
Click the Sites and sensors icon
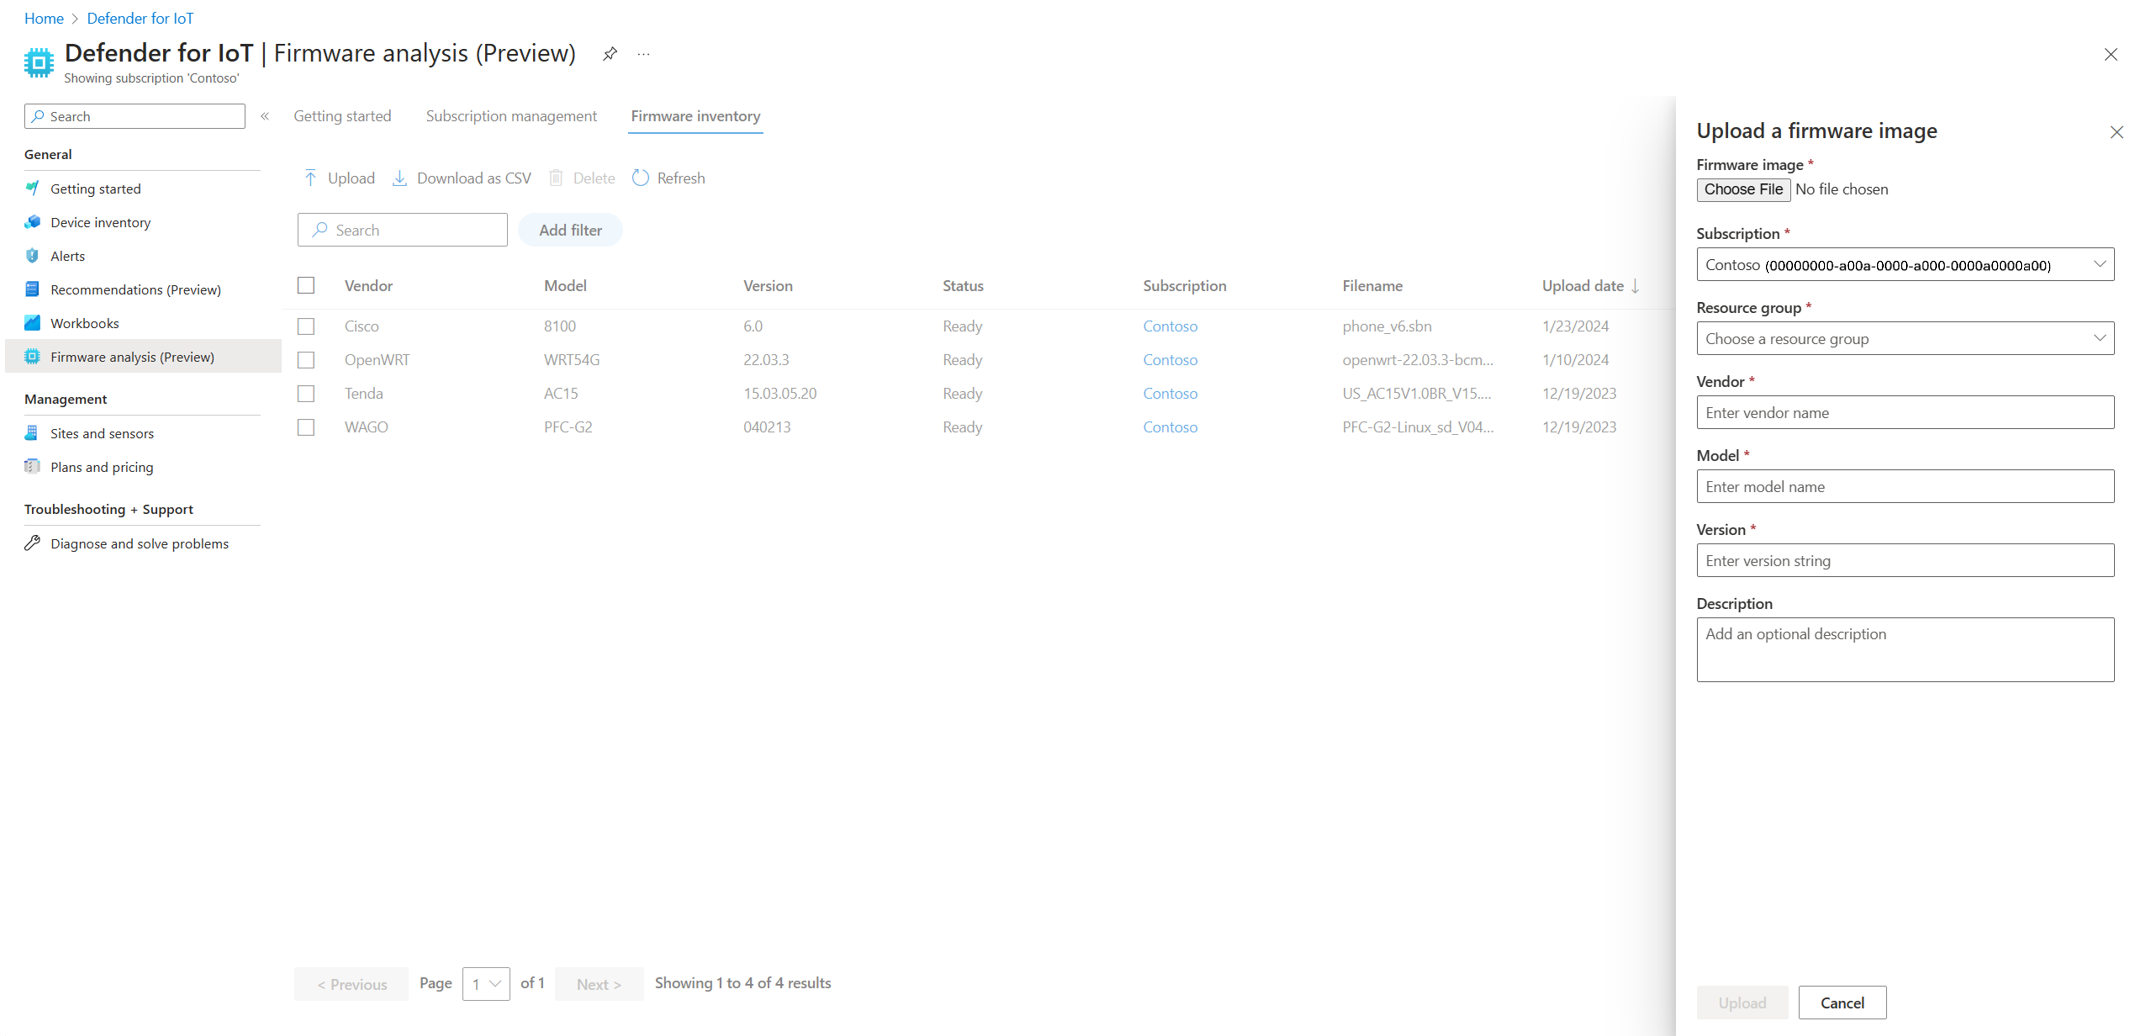pos(33,433)
